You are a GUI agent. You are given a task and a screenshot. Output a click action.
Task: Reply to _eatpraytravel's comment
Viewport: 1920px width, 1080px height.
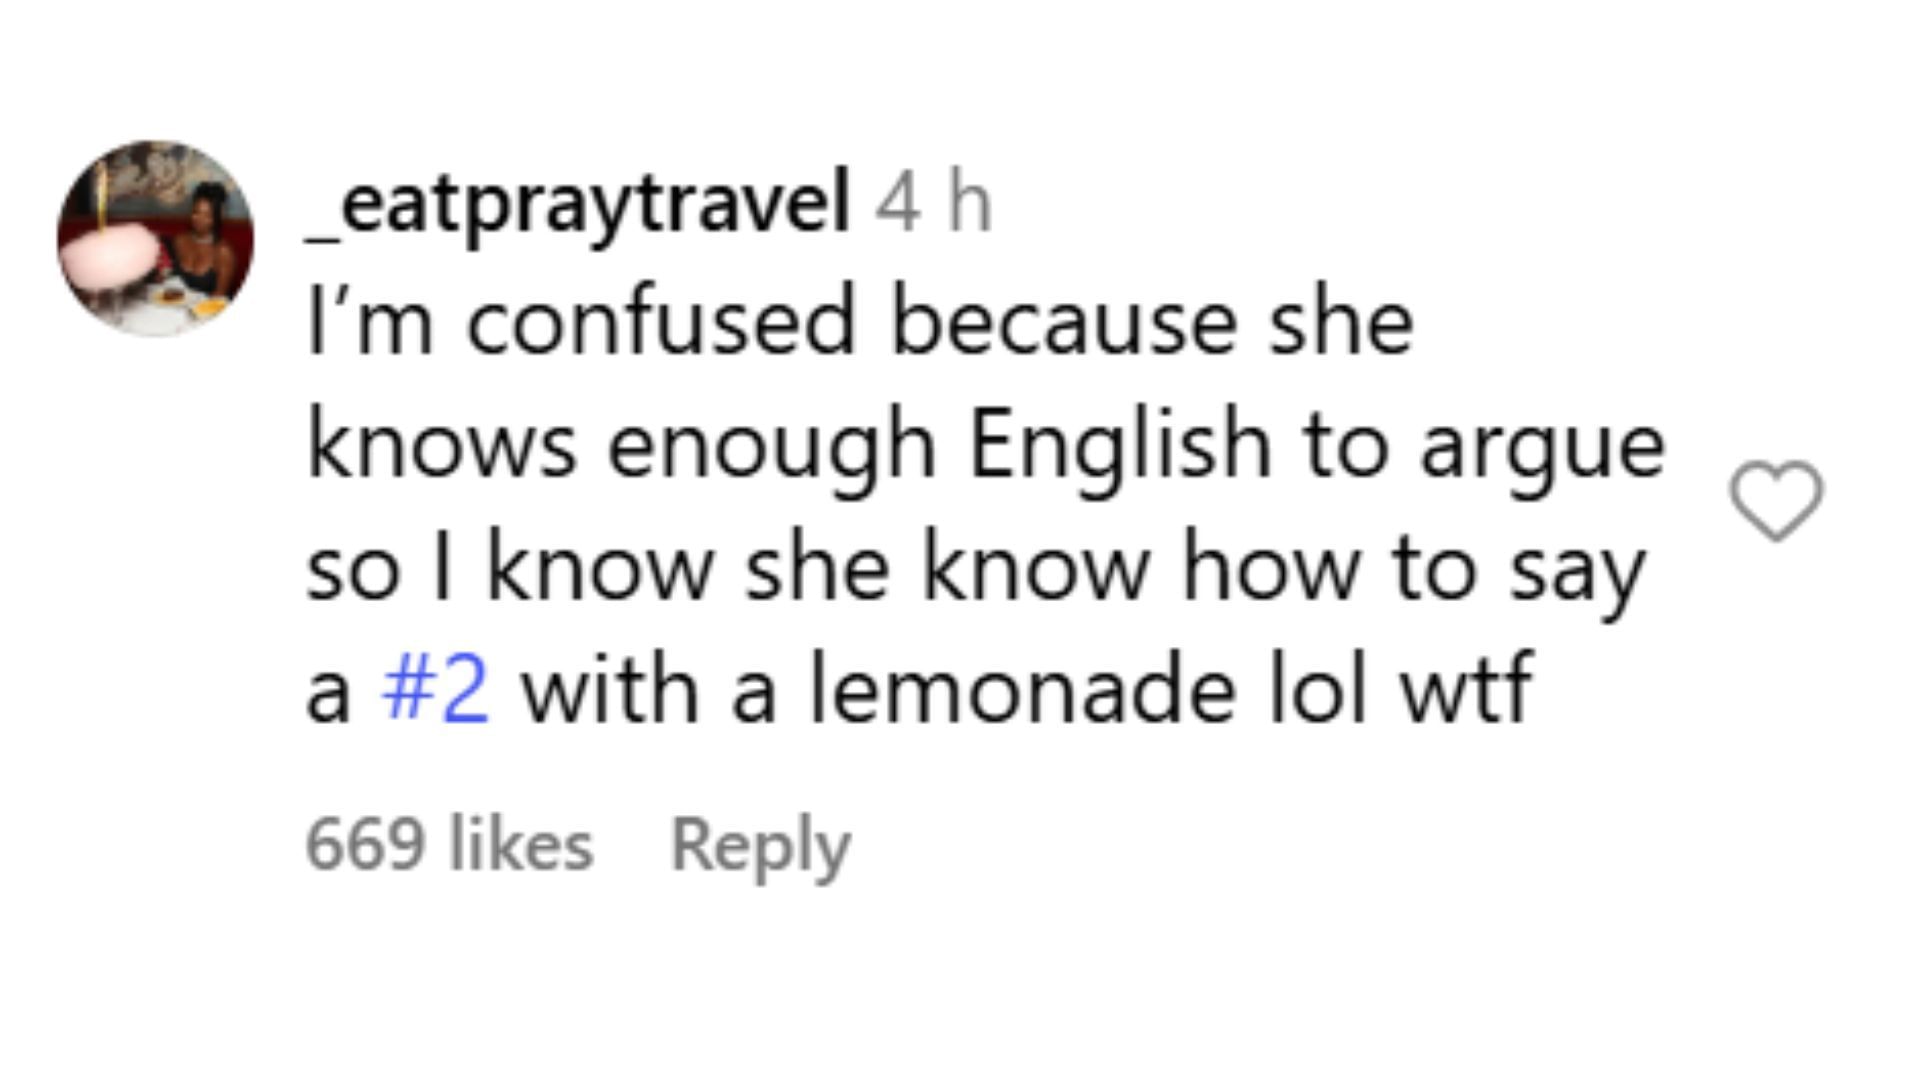760,846
